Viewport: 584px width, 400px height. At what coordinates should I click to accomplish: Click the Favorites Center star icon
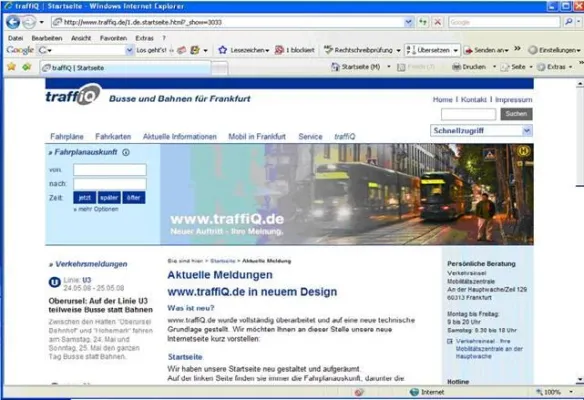coord(12,67)
